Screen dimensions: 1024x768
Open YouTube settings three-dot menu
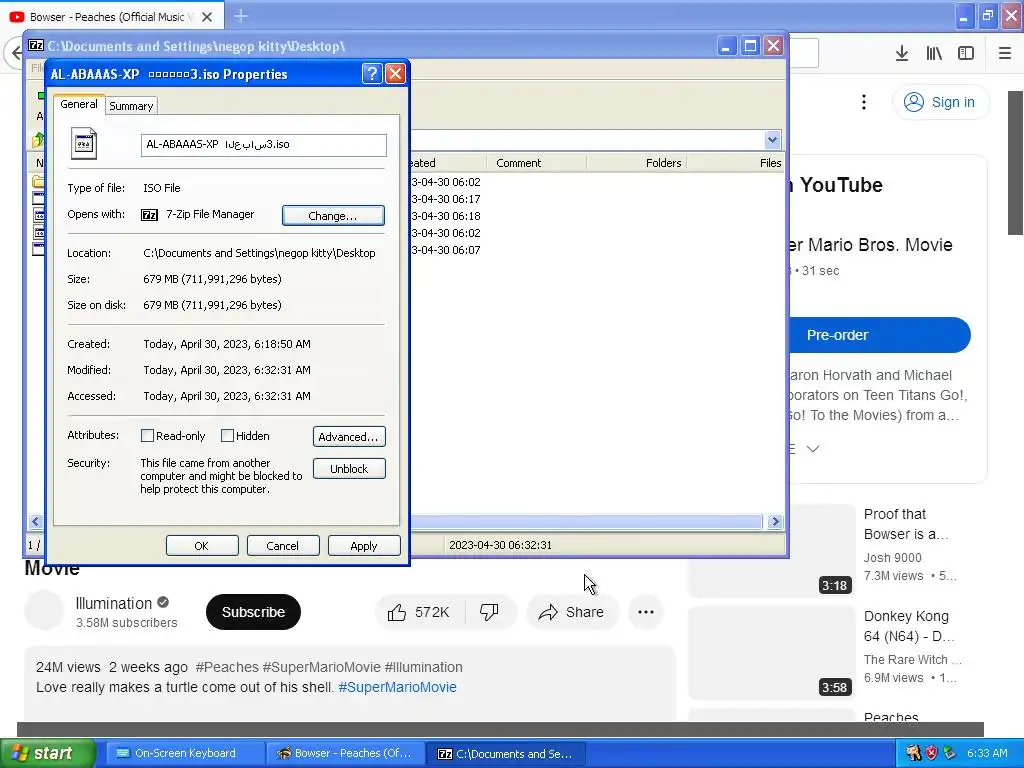[x=864, y=102]
